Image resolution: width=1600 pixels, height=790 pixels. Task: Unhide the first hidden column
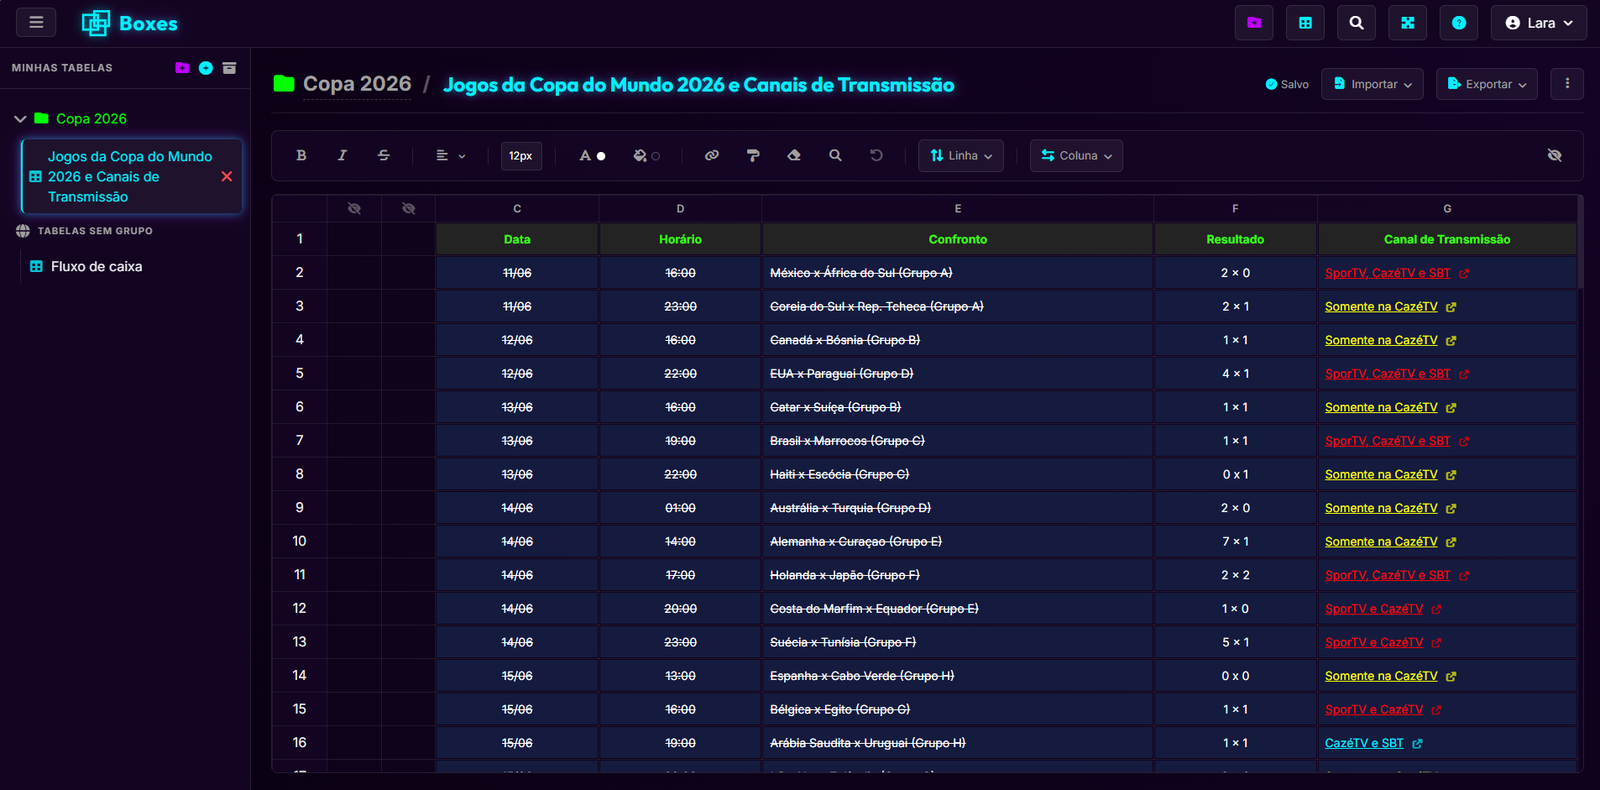click(354, 208)
